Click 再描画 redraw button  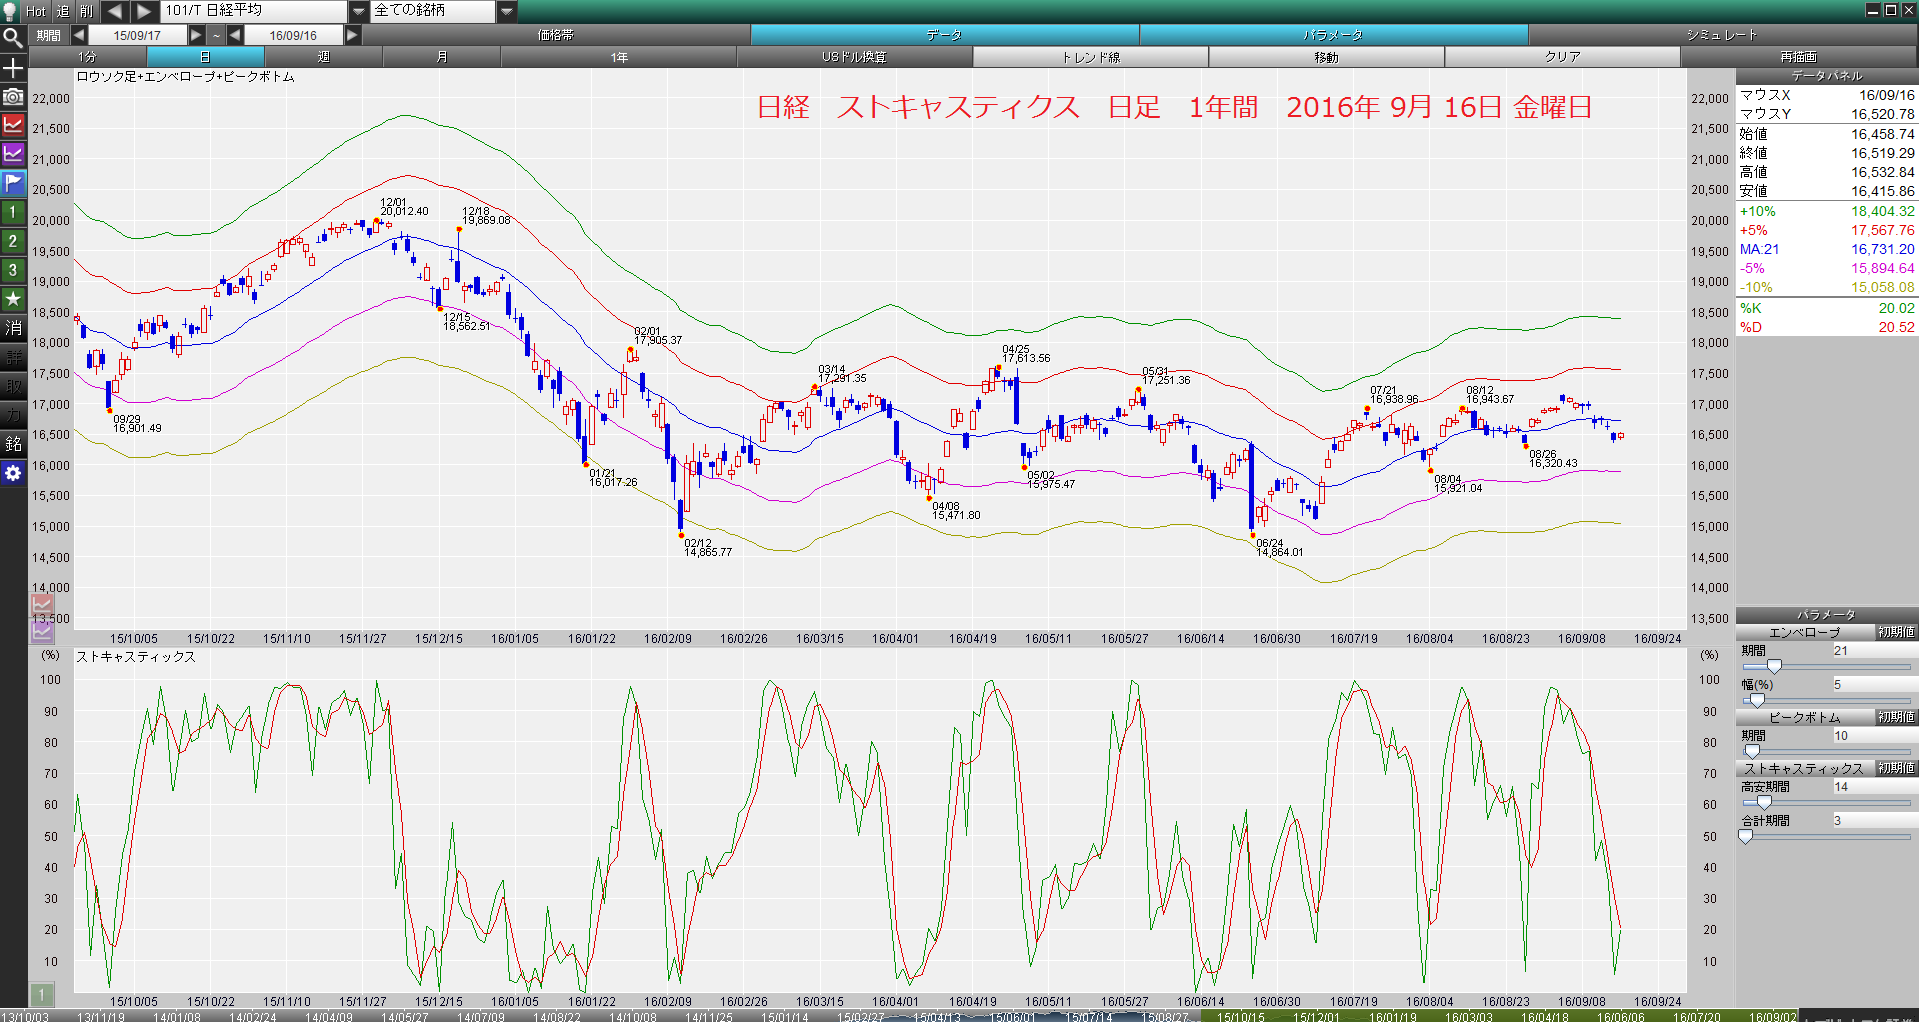(x=1798, y=57)
